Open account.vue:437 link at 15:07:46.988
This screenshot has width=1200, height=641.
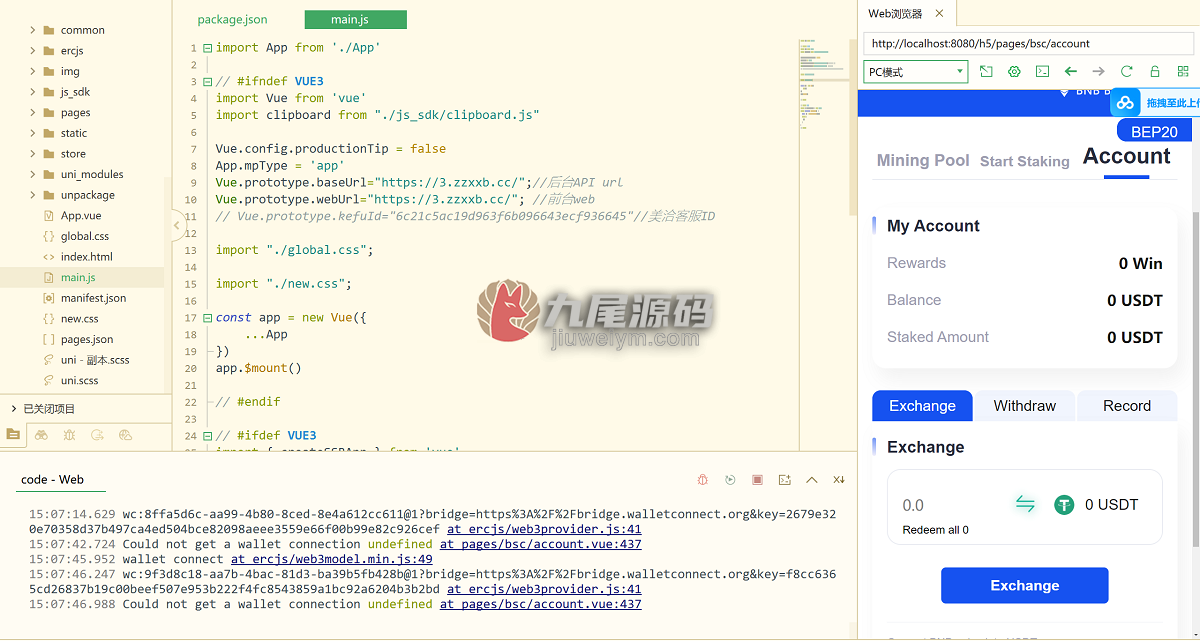point(540,604)
